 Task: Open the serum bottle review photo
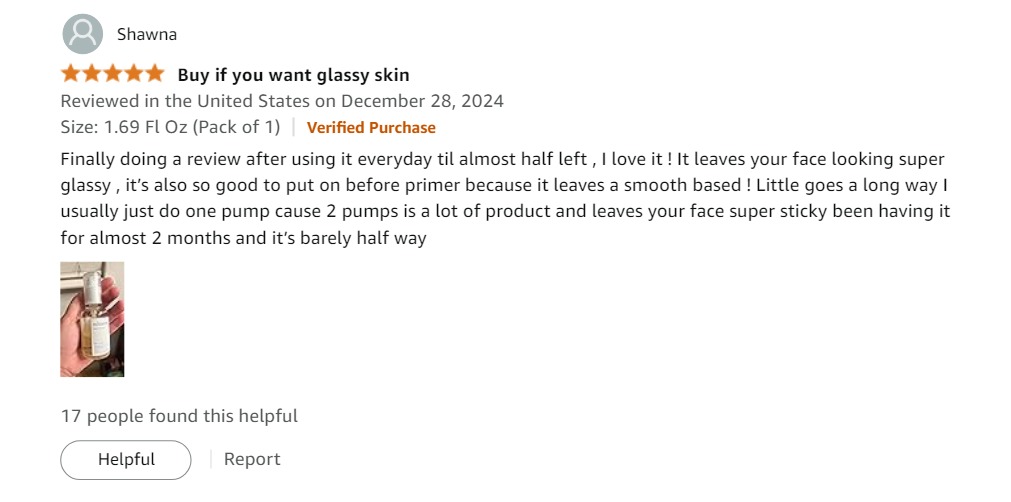click(92, 319)
